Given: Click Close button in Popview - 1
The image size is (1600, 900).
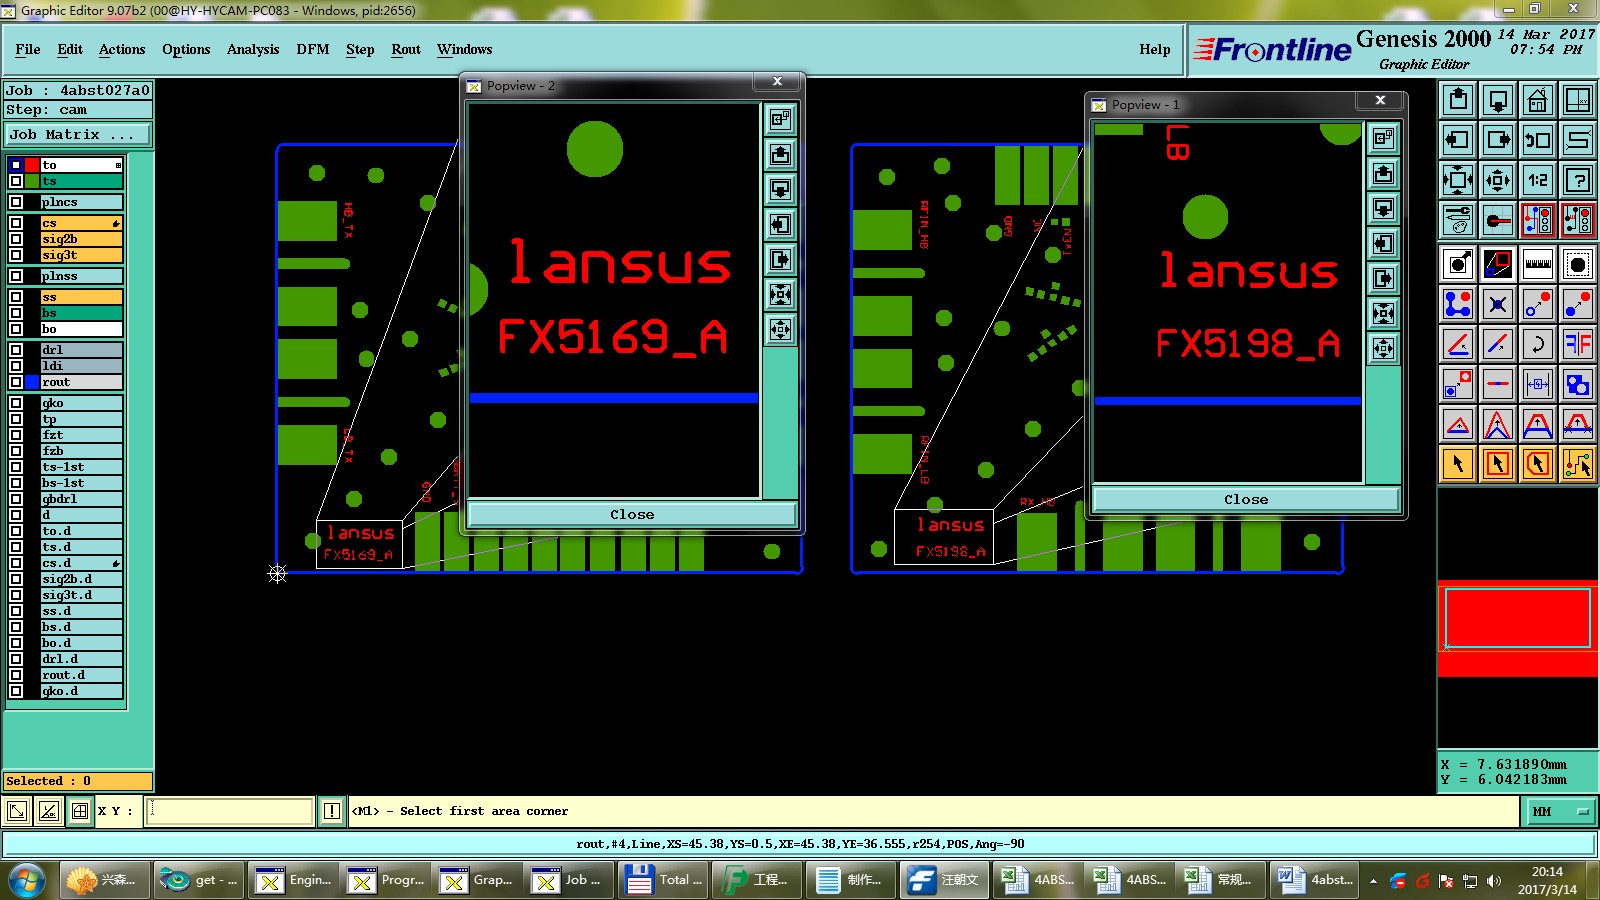Looking at the screenshot, I should pos(1246,499).
